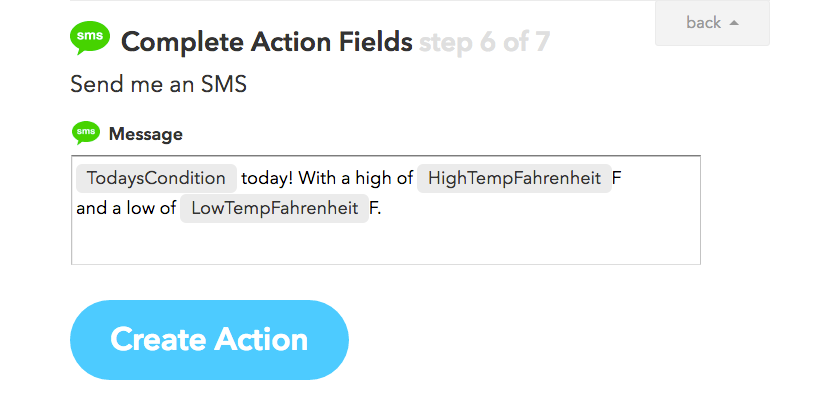Viewport: 839px width, 410px height.
Task: Select the HighTempFahrenheit ingredient chip
Action: pos(514,178)
